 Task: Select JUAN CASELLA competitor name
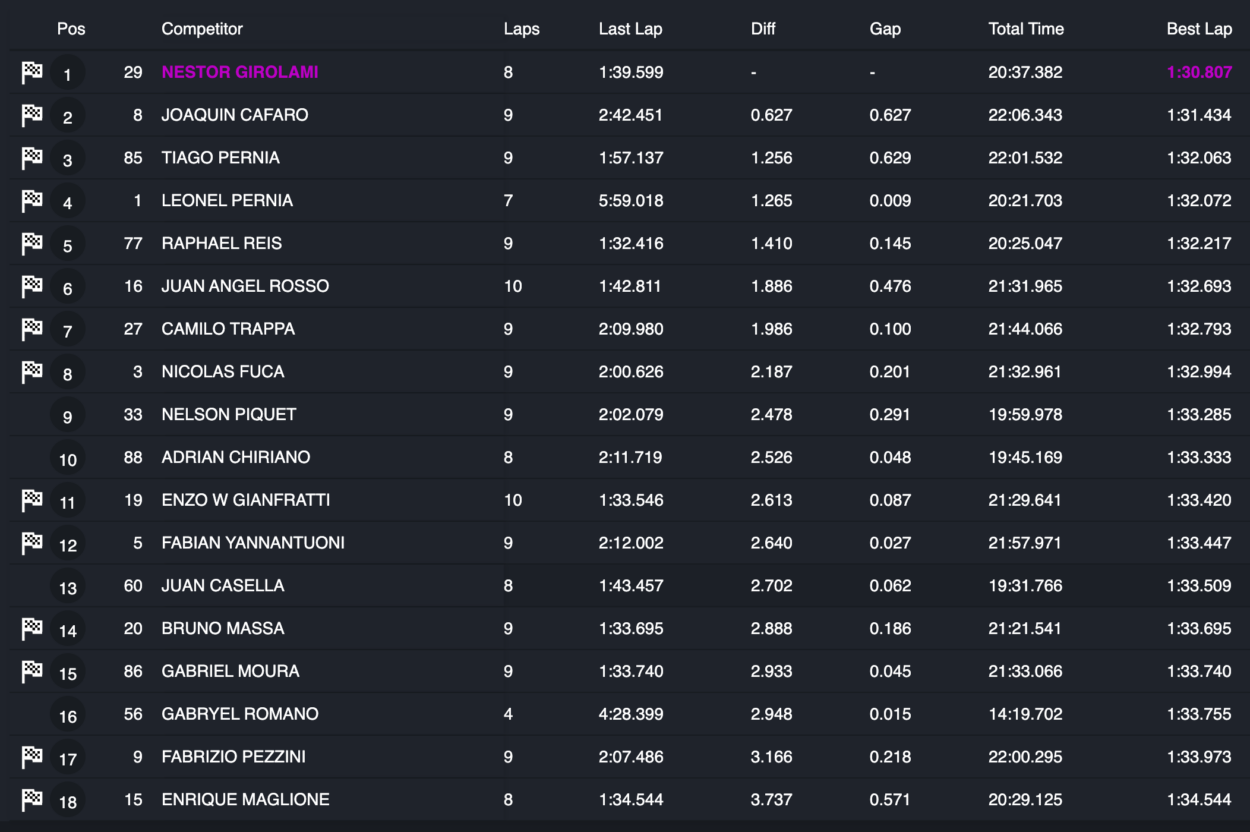(x=223, y=585)
